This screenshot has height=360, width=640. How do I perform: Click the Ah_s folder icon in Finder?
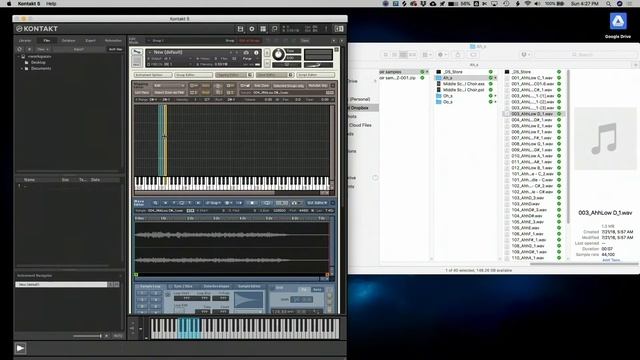(x=439, y=78)
